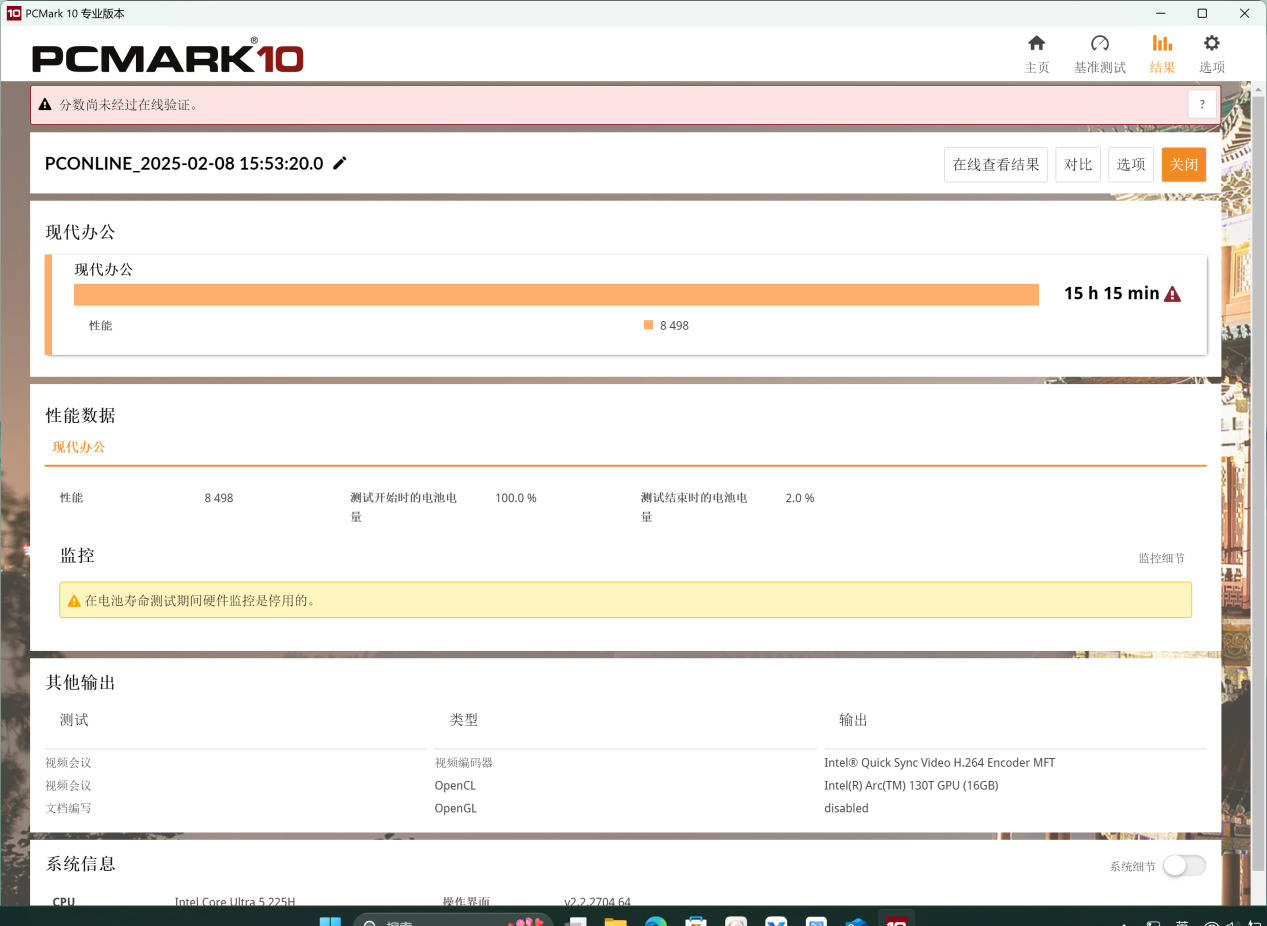Click the pencil icon to rename result
This screenshot has height=926, width=1267.
click(x=340, y=164)
